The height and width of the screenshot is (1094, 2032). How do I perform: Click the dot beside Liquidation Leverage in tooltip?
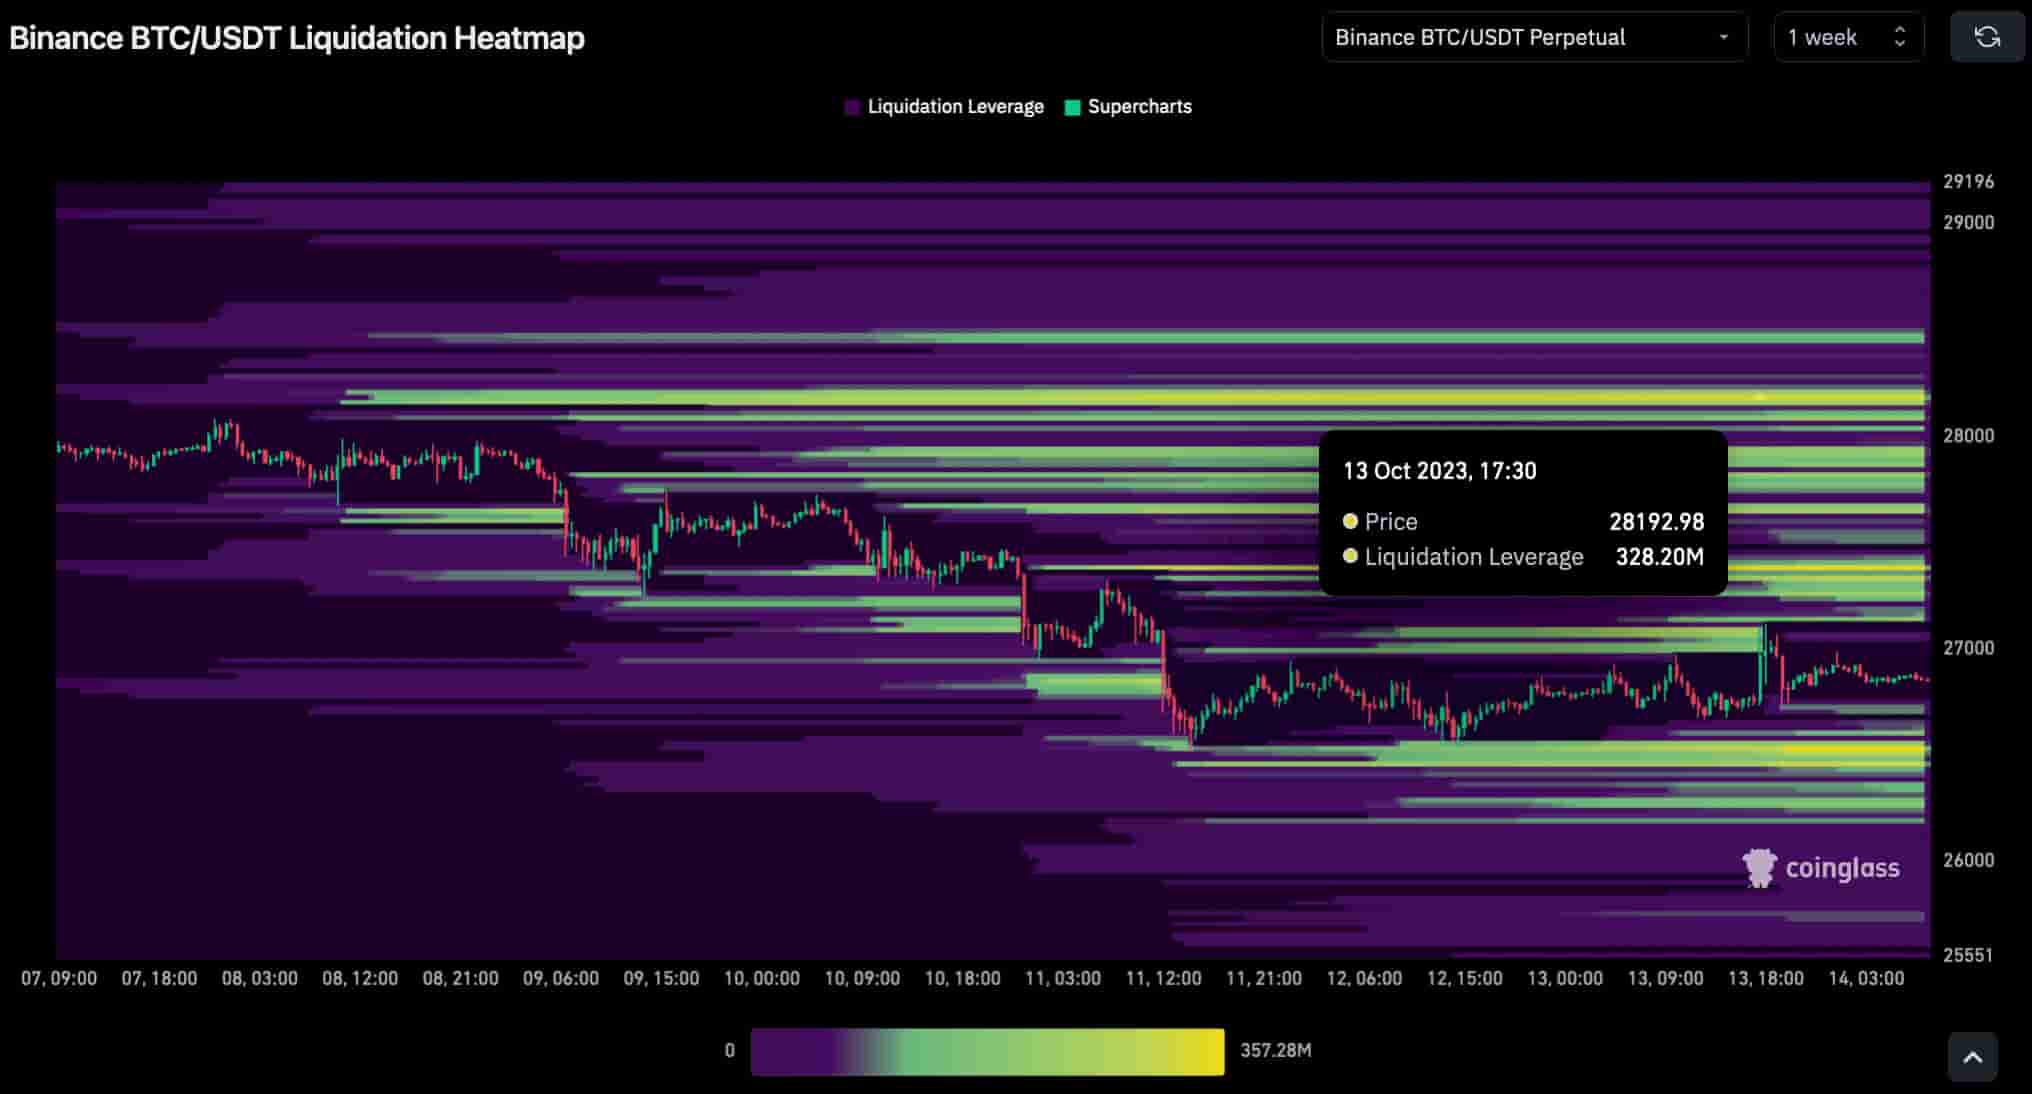coord(1351,557)
